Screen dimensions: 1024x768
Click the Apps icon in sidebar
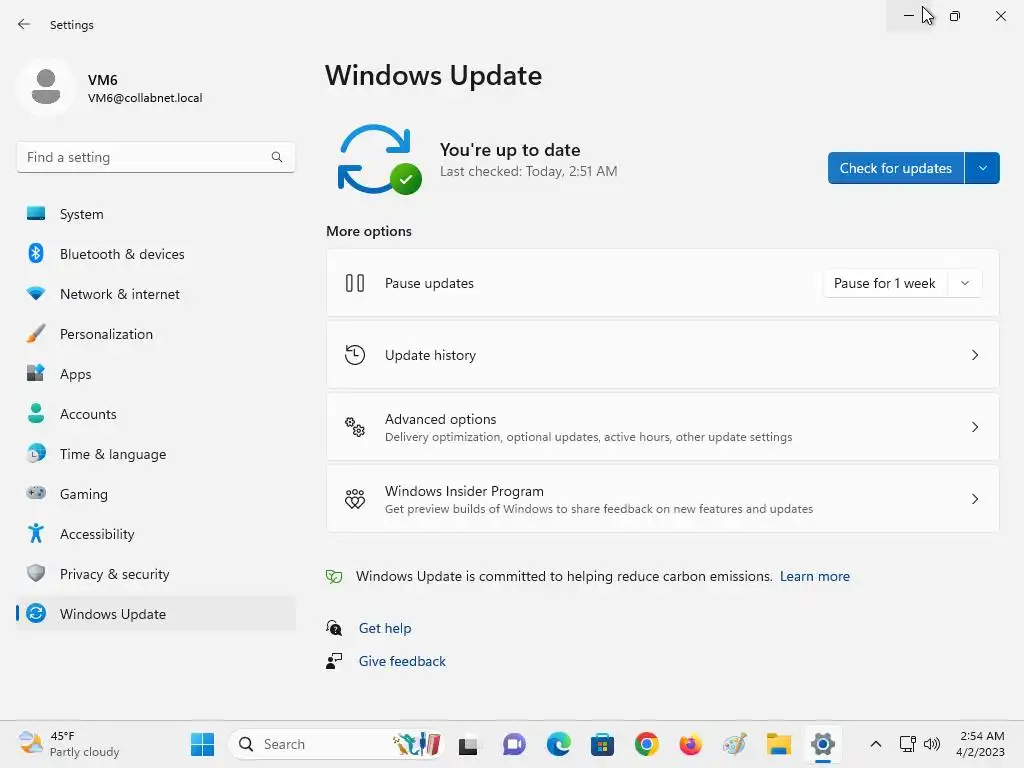tap(36, 374)
